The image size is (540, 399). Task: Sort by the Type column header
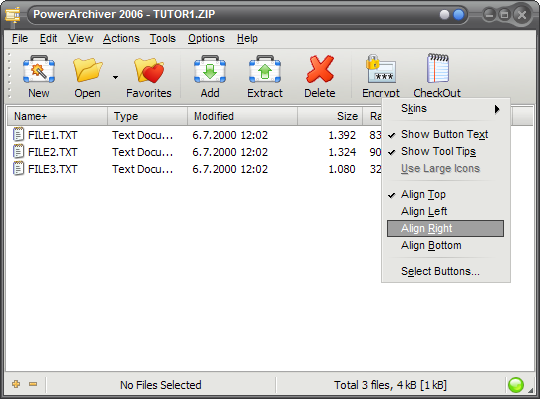(147, 116)
